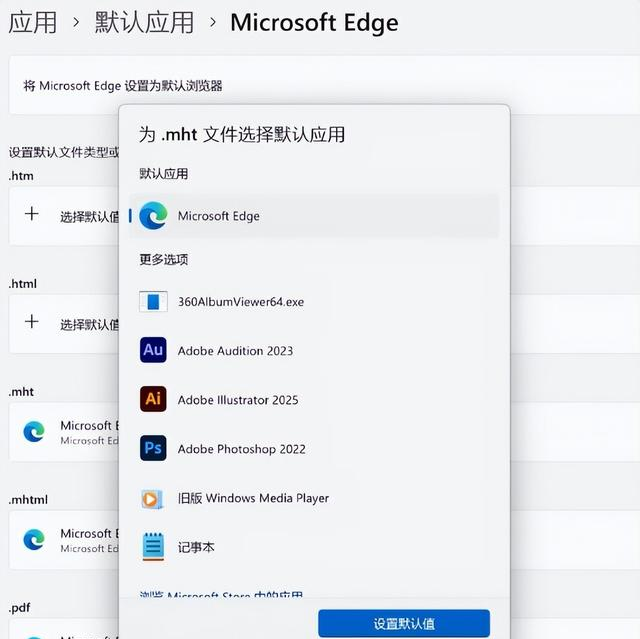Image resolution: width=640 pixels, height=639 pixels.
Task: Click the .html file type label
Action: 22,284
